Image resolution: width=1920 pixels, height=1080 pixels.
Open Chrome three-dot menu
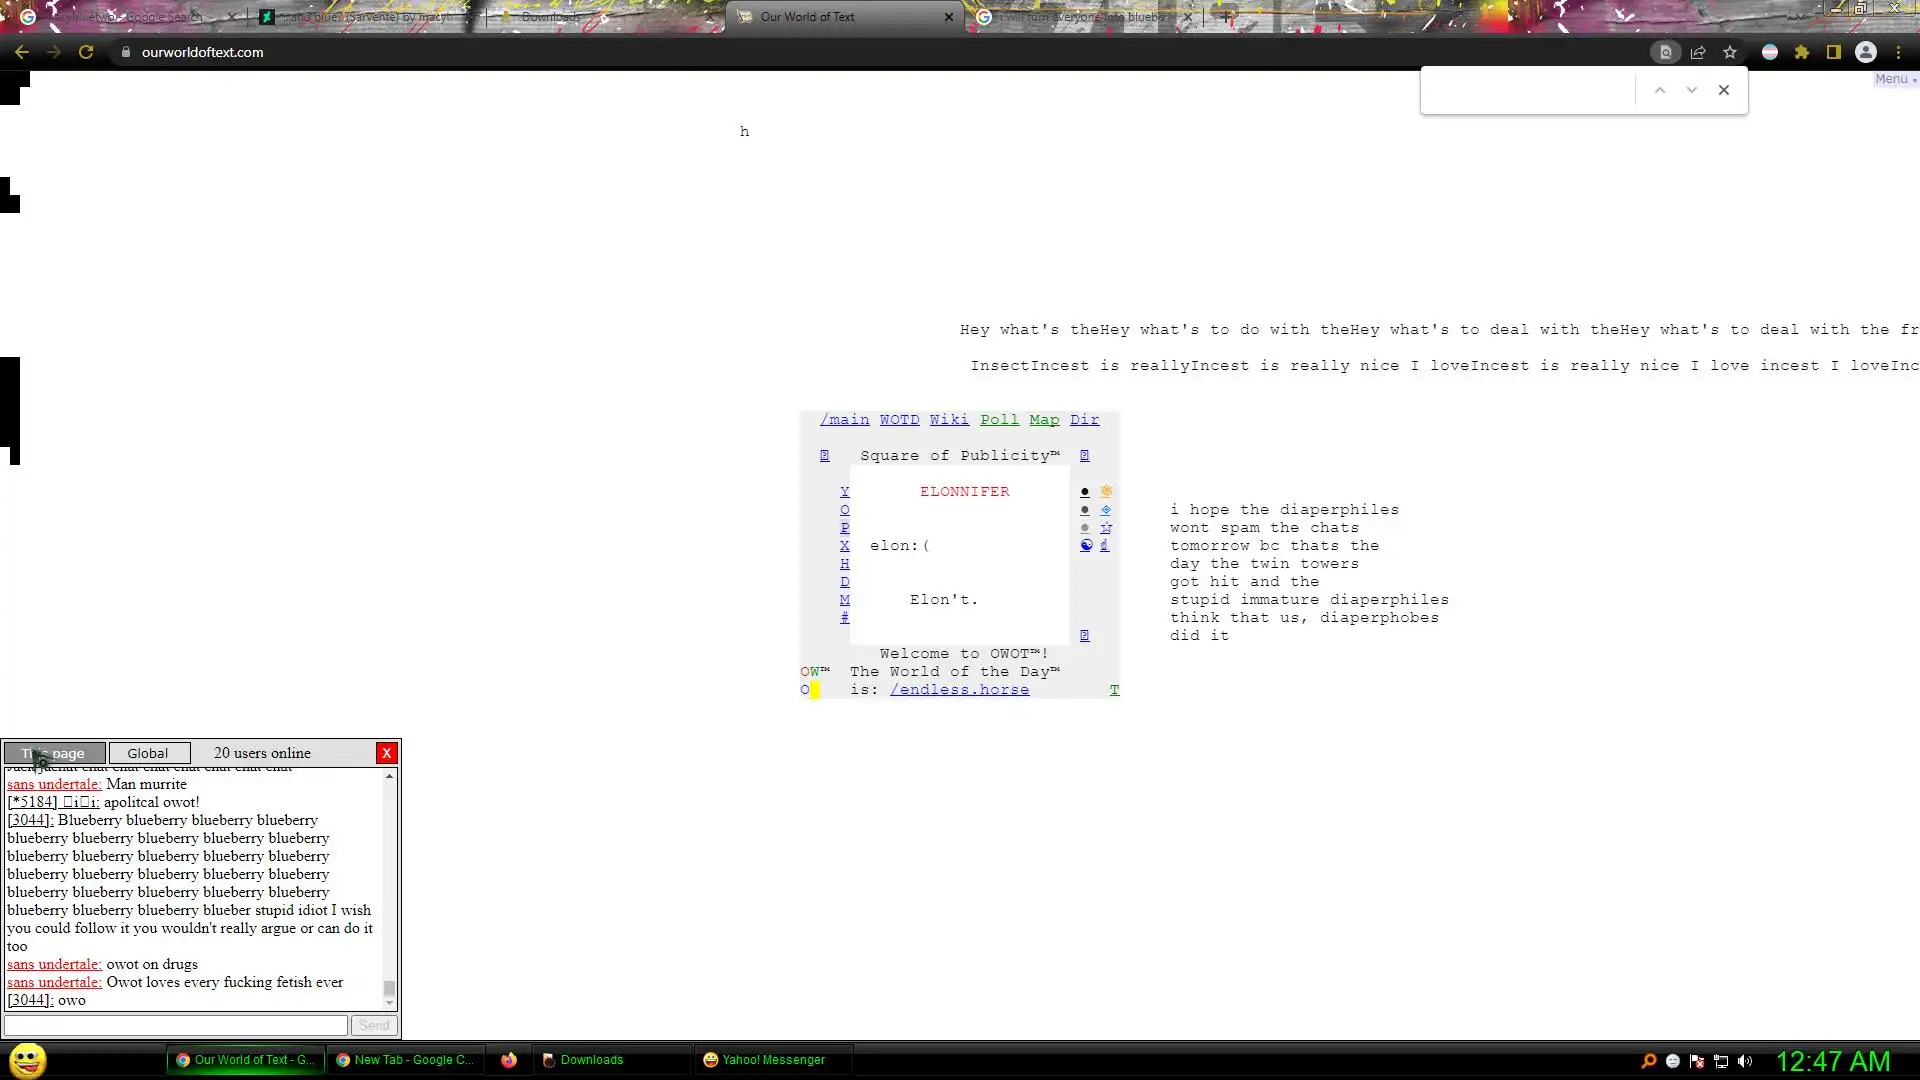click(x=1899, y=52)
